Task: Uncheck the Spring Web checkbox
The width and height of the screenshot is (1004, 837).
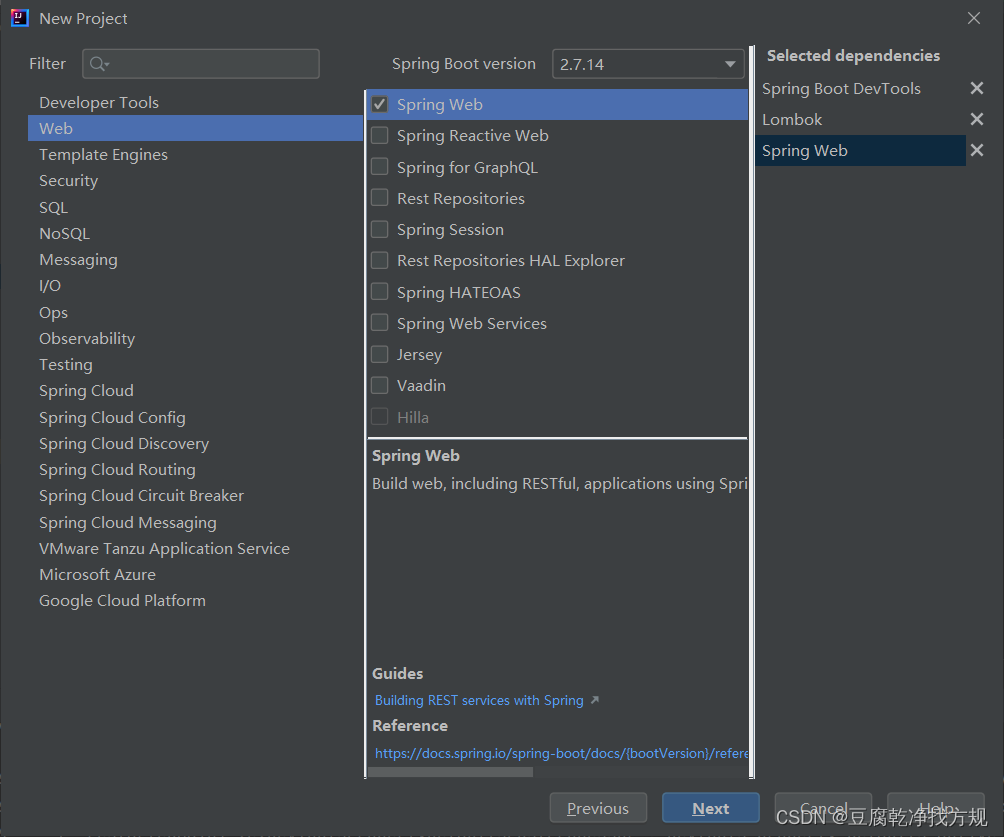Action: [x=380, y=104]
